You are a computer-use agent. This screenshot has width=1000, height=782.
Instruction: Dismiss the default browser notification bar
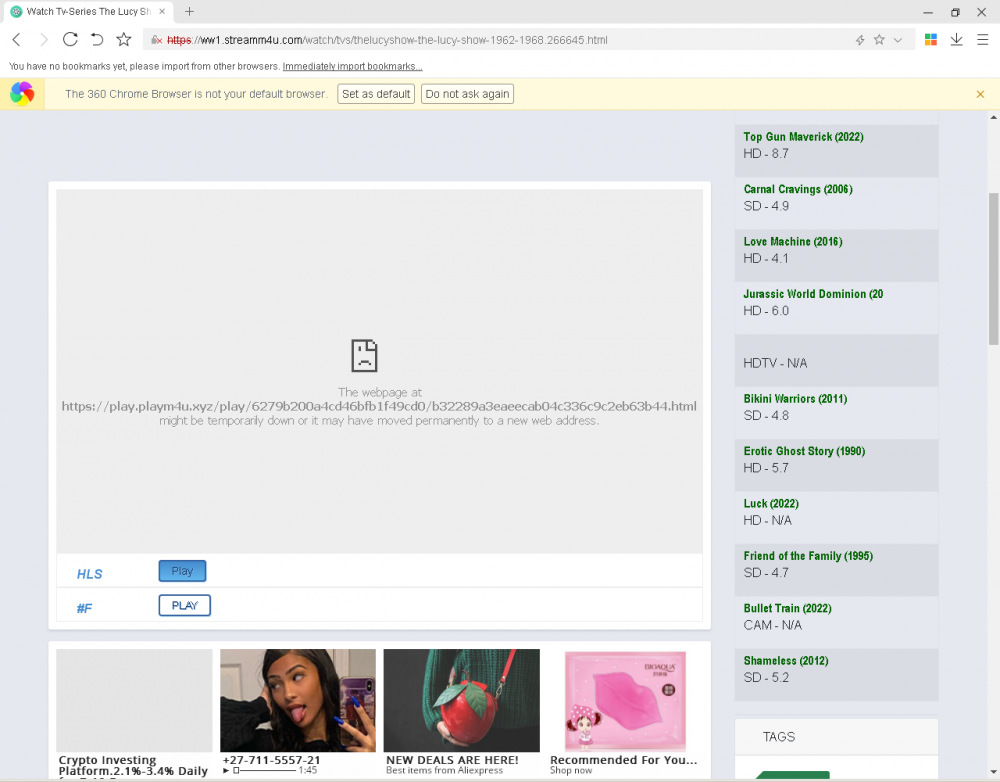(x=980, y=94)
